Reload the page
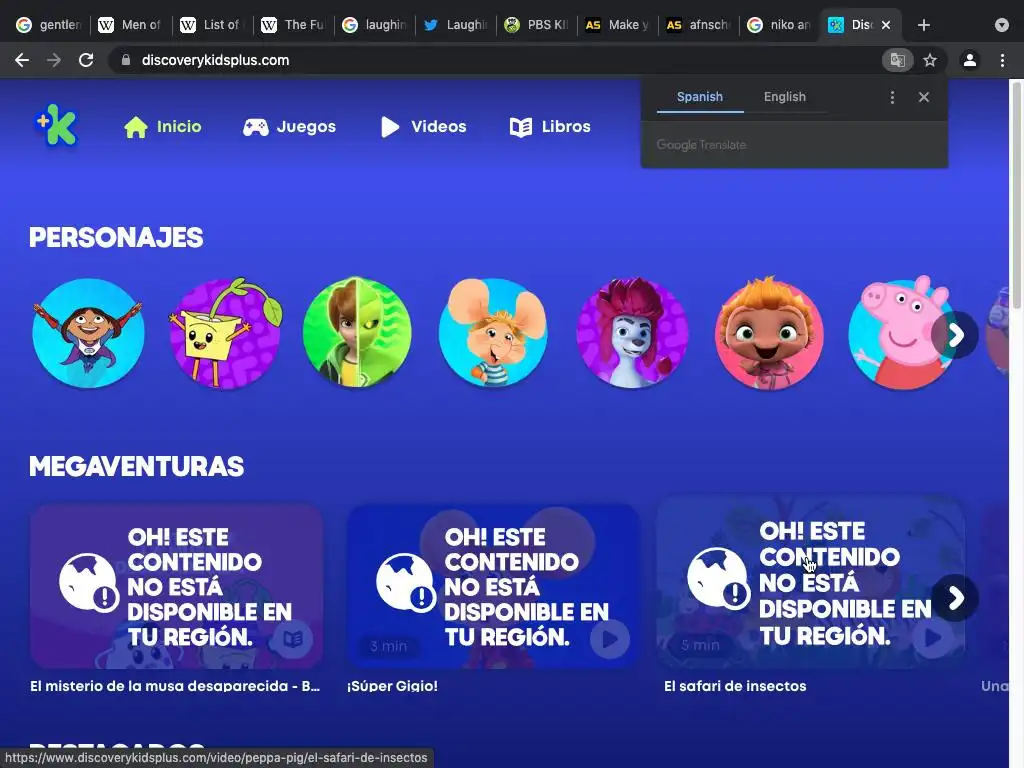Screen dimensions: 1024x768 (86, 60)
